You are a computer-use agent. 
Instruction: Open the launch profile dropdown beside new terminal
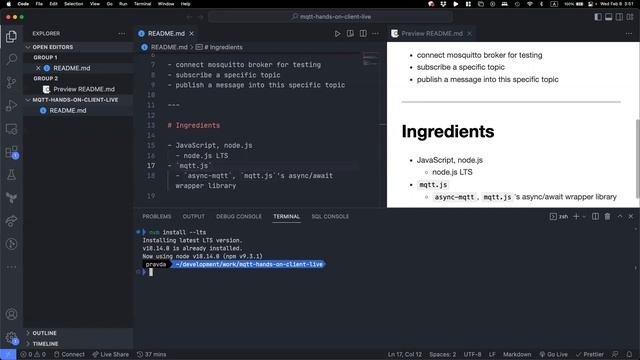click(584, 216)
